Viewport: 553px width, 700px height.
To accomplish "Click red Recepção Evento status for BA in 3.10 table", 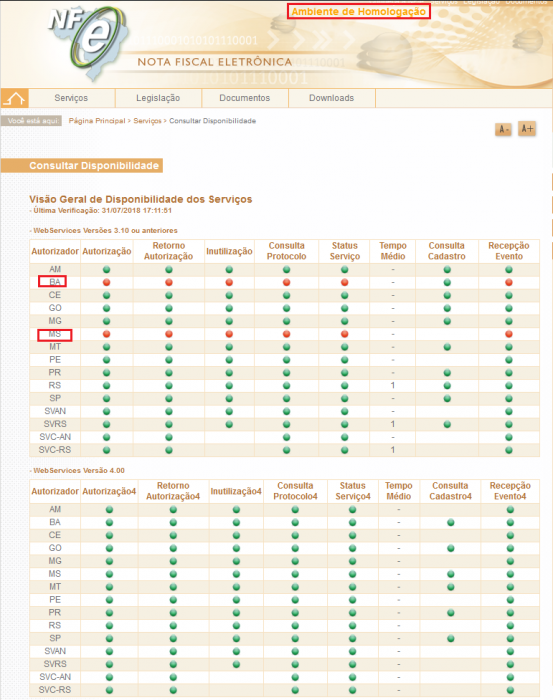I will (x=509, y=283).
